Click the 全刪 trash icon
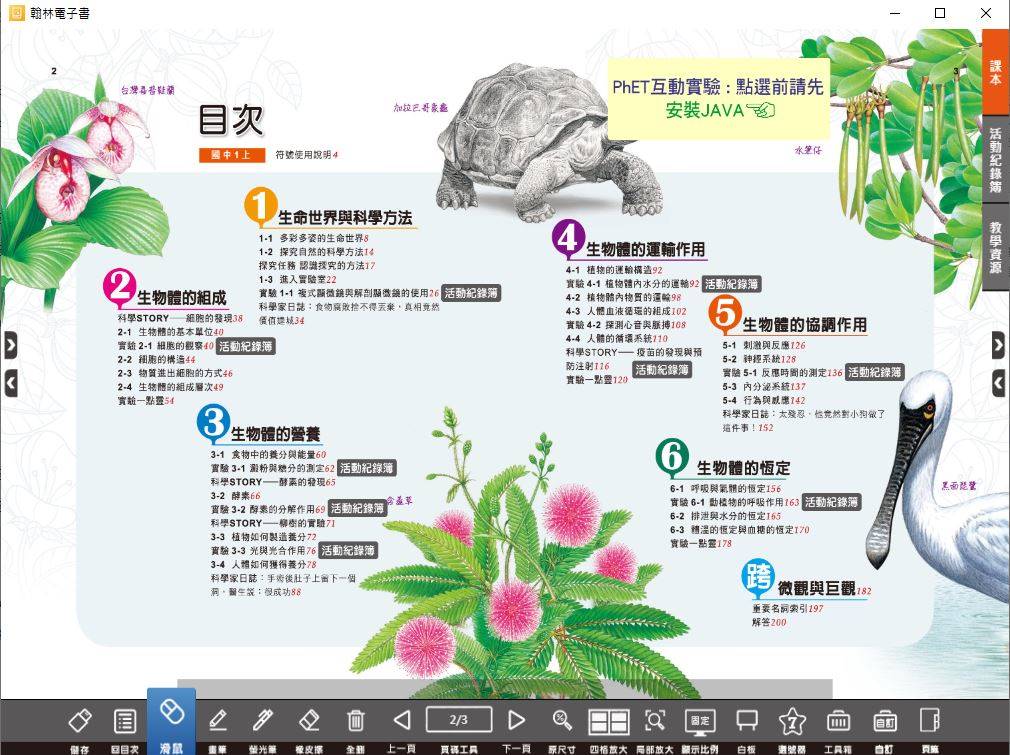This screenshot has height=755, width=1010. (356, 720)
